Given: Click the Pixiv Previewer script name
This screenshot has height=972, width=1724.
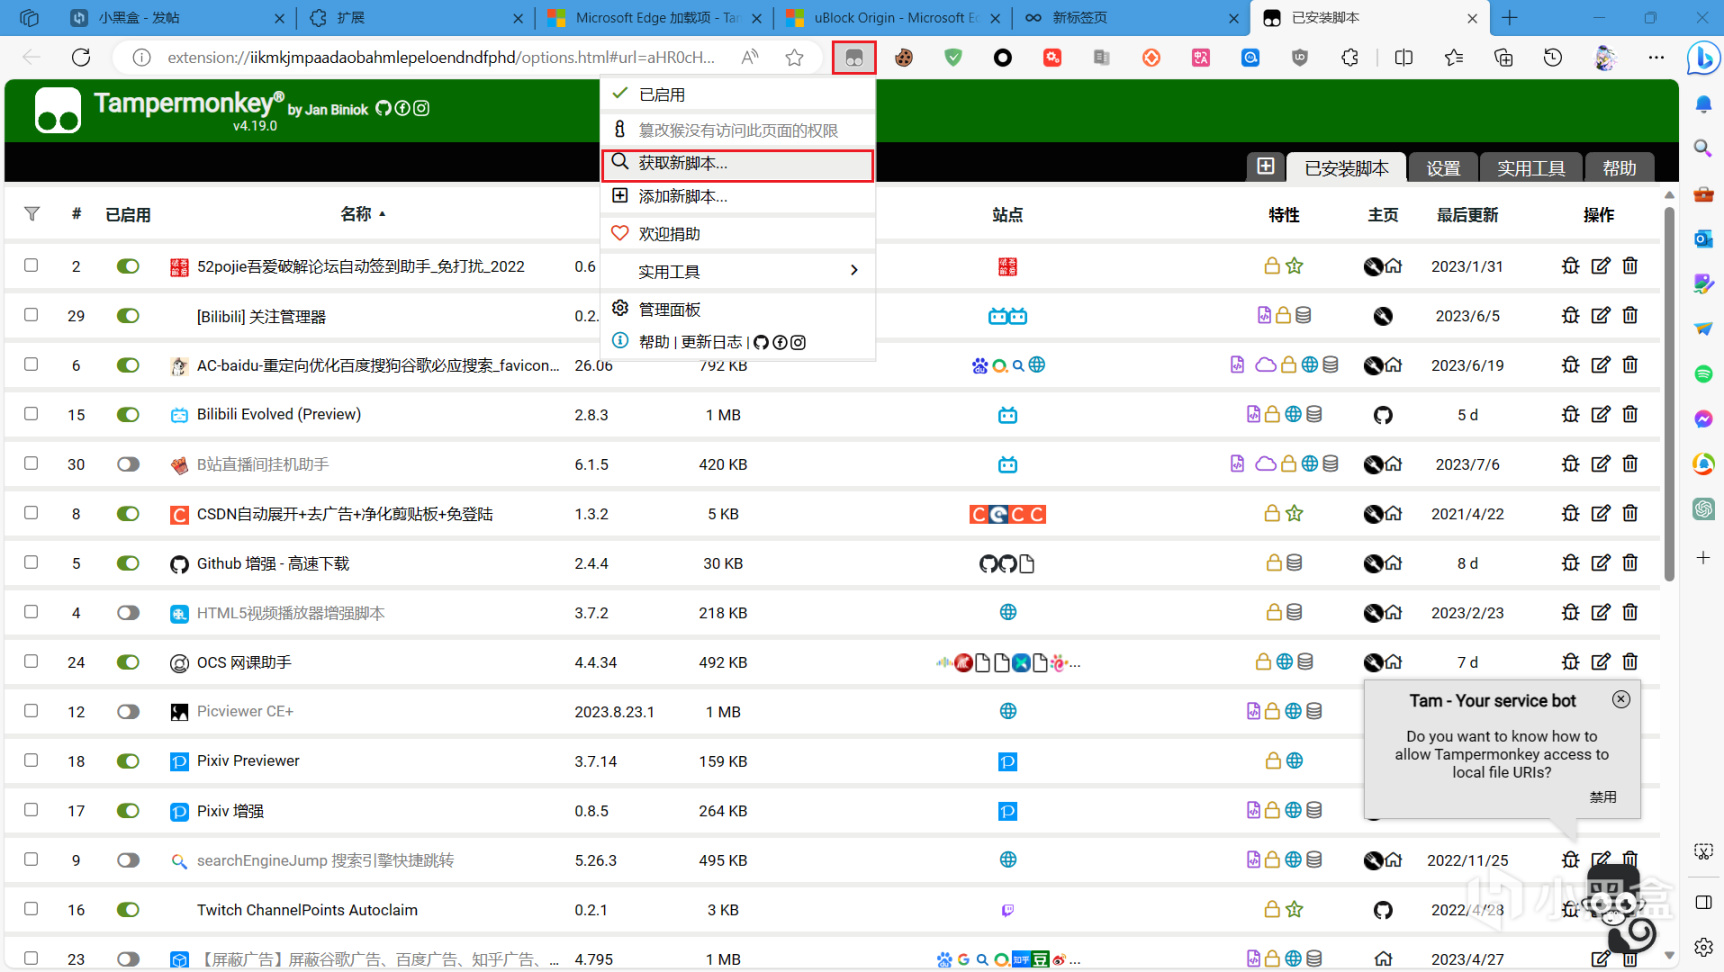Looking at the screenshot, I should (248, 761).
